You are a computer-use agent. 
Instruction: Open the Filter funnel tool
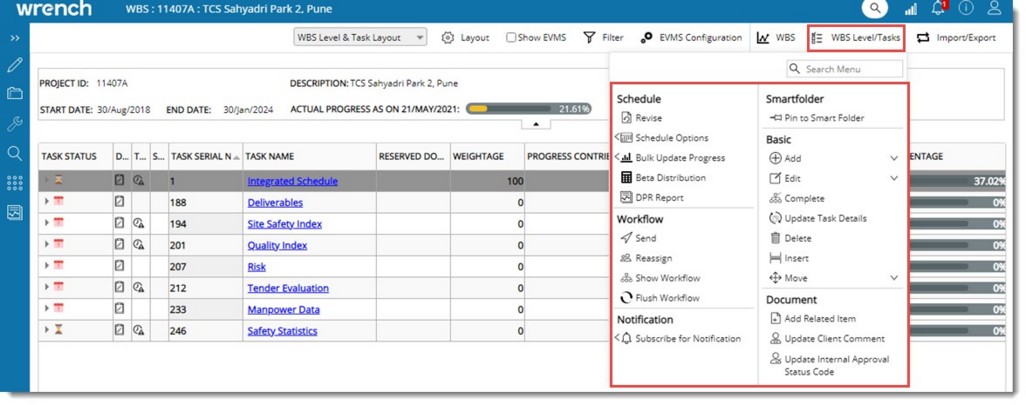603,38
